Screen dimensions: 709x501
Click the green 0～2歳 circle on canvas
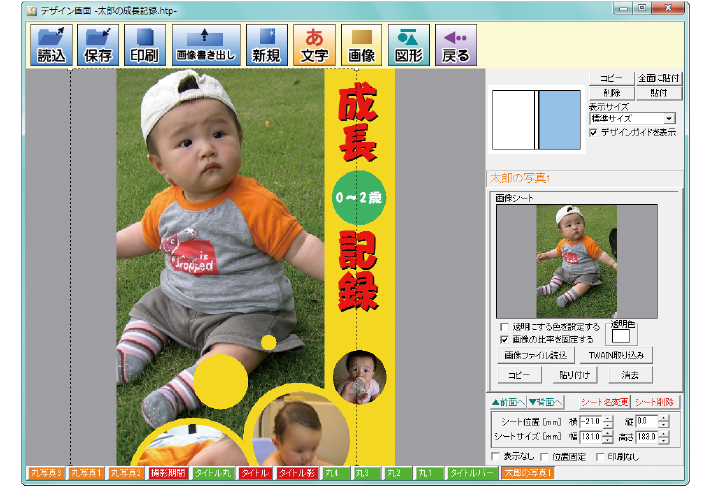[359, 198]
